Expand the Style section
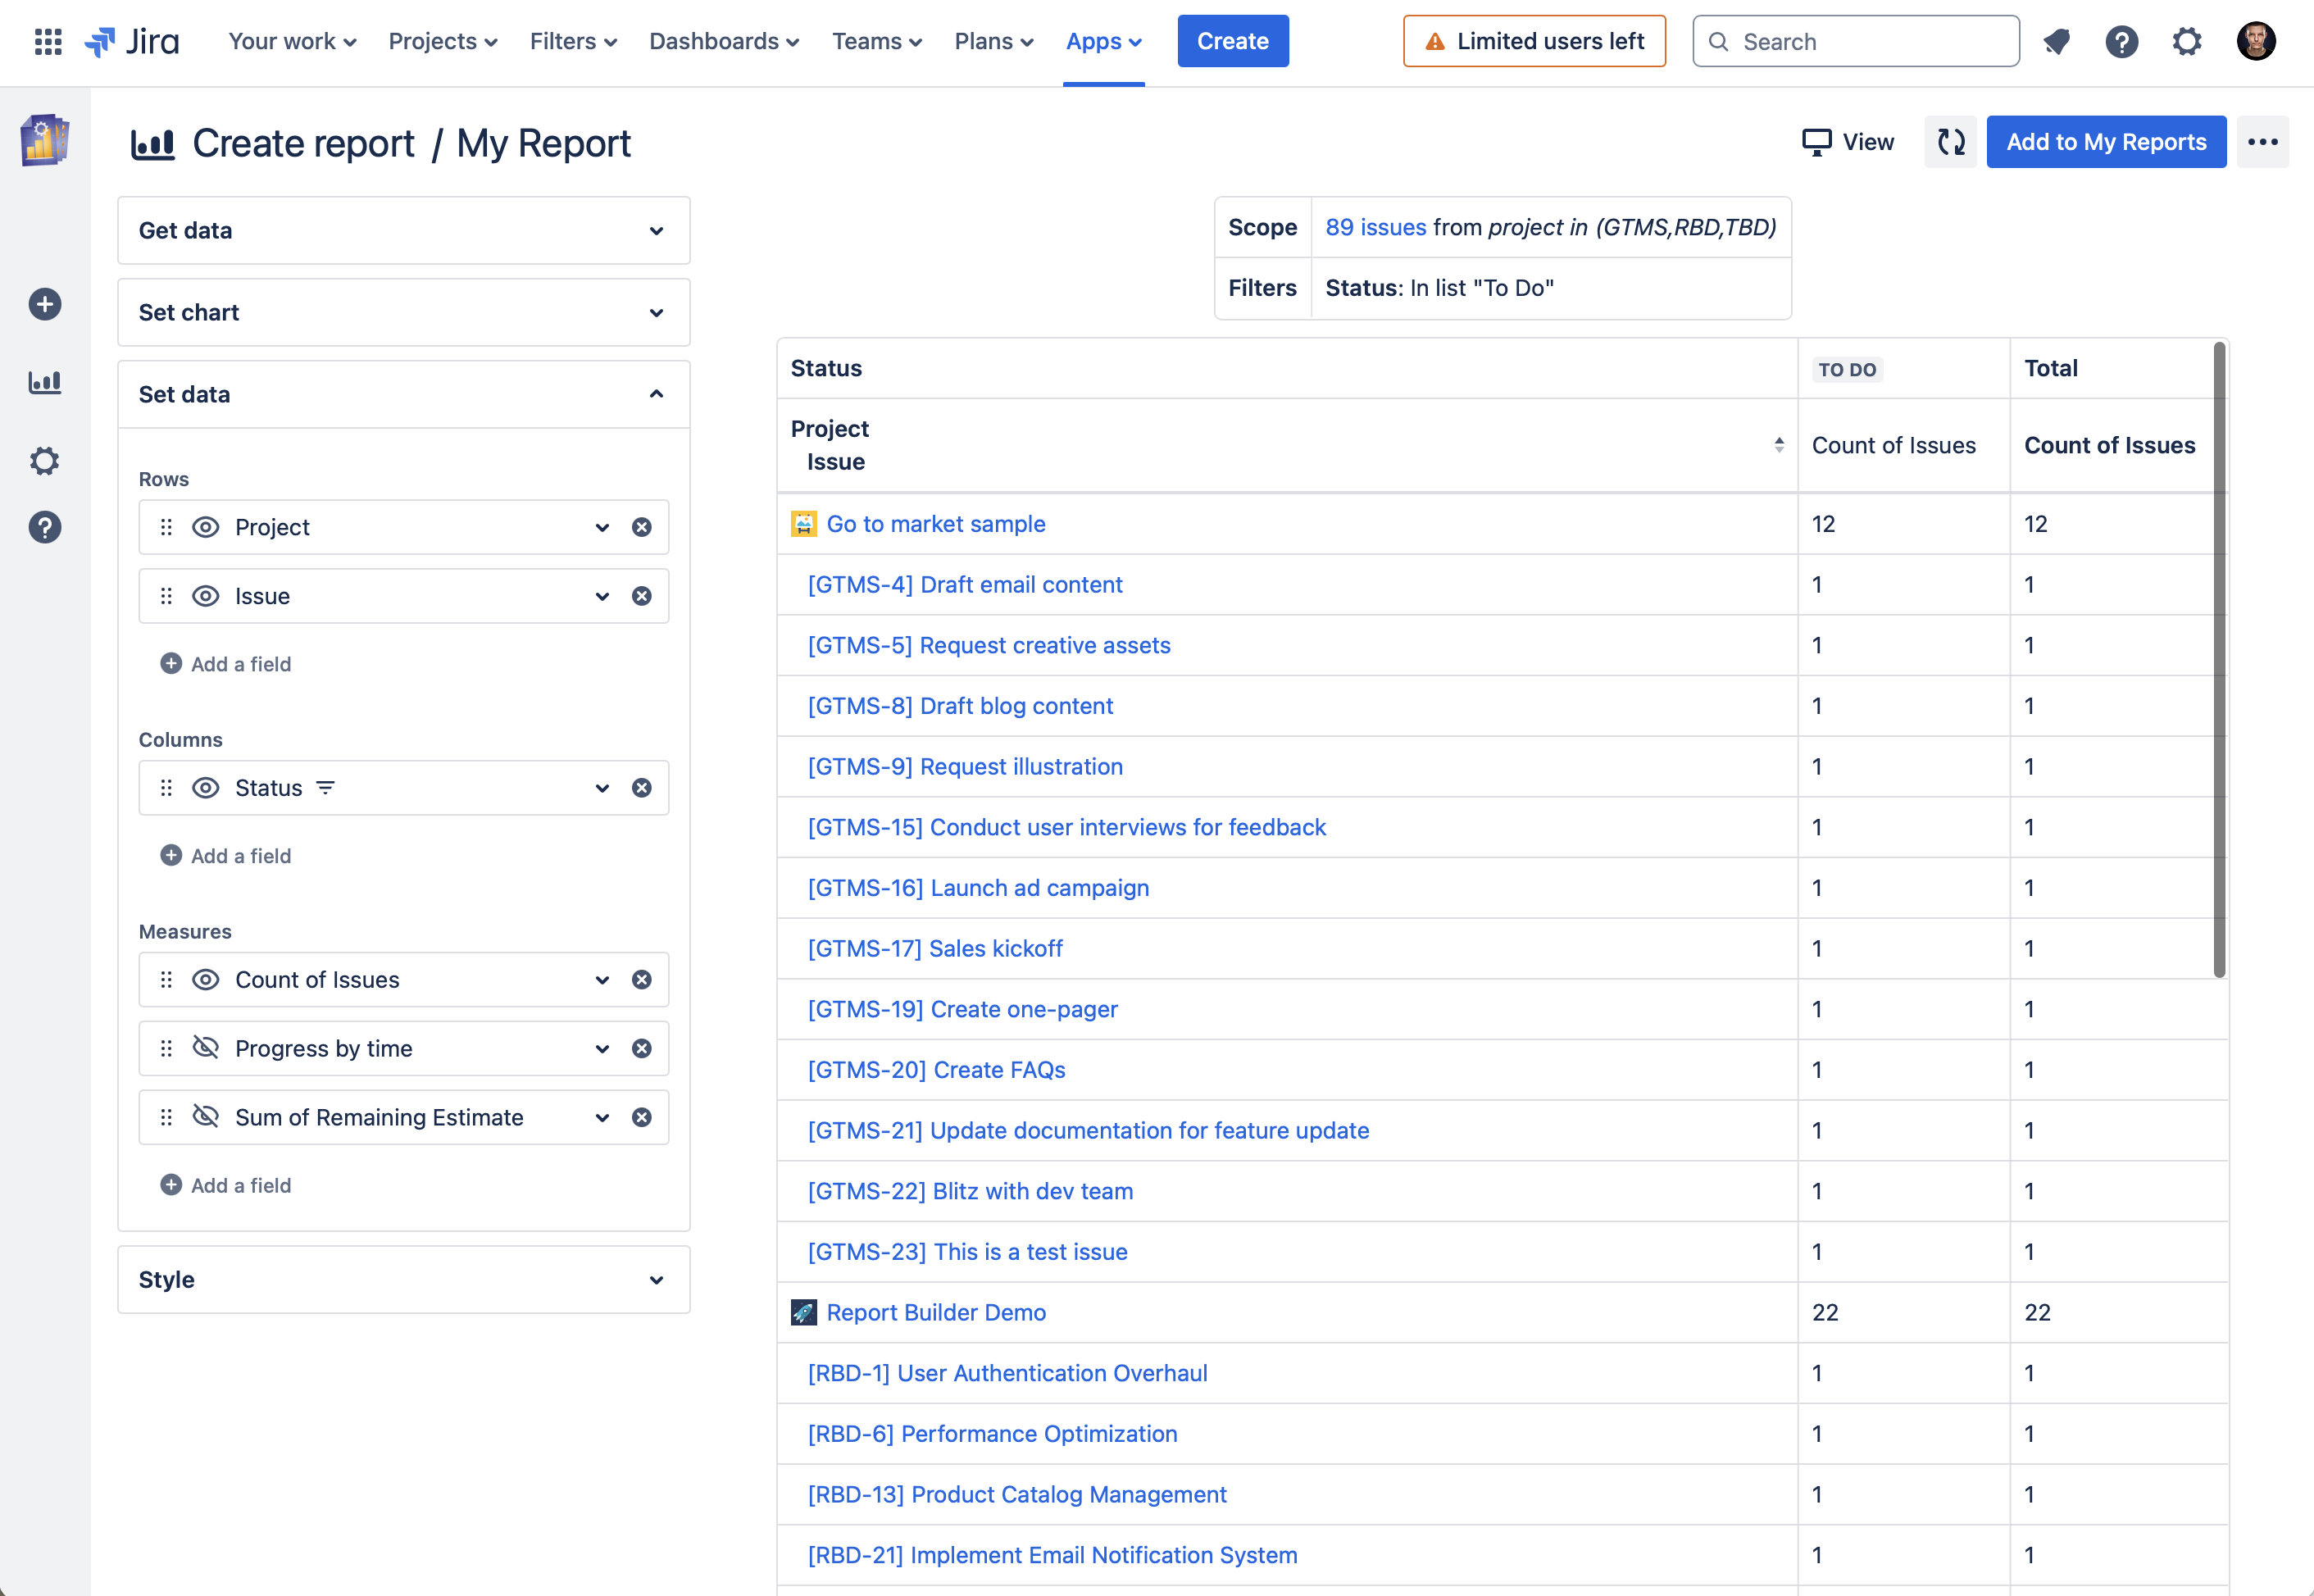 pyautogui.click(x=404, y=1280)
